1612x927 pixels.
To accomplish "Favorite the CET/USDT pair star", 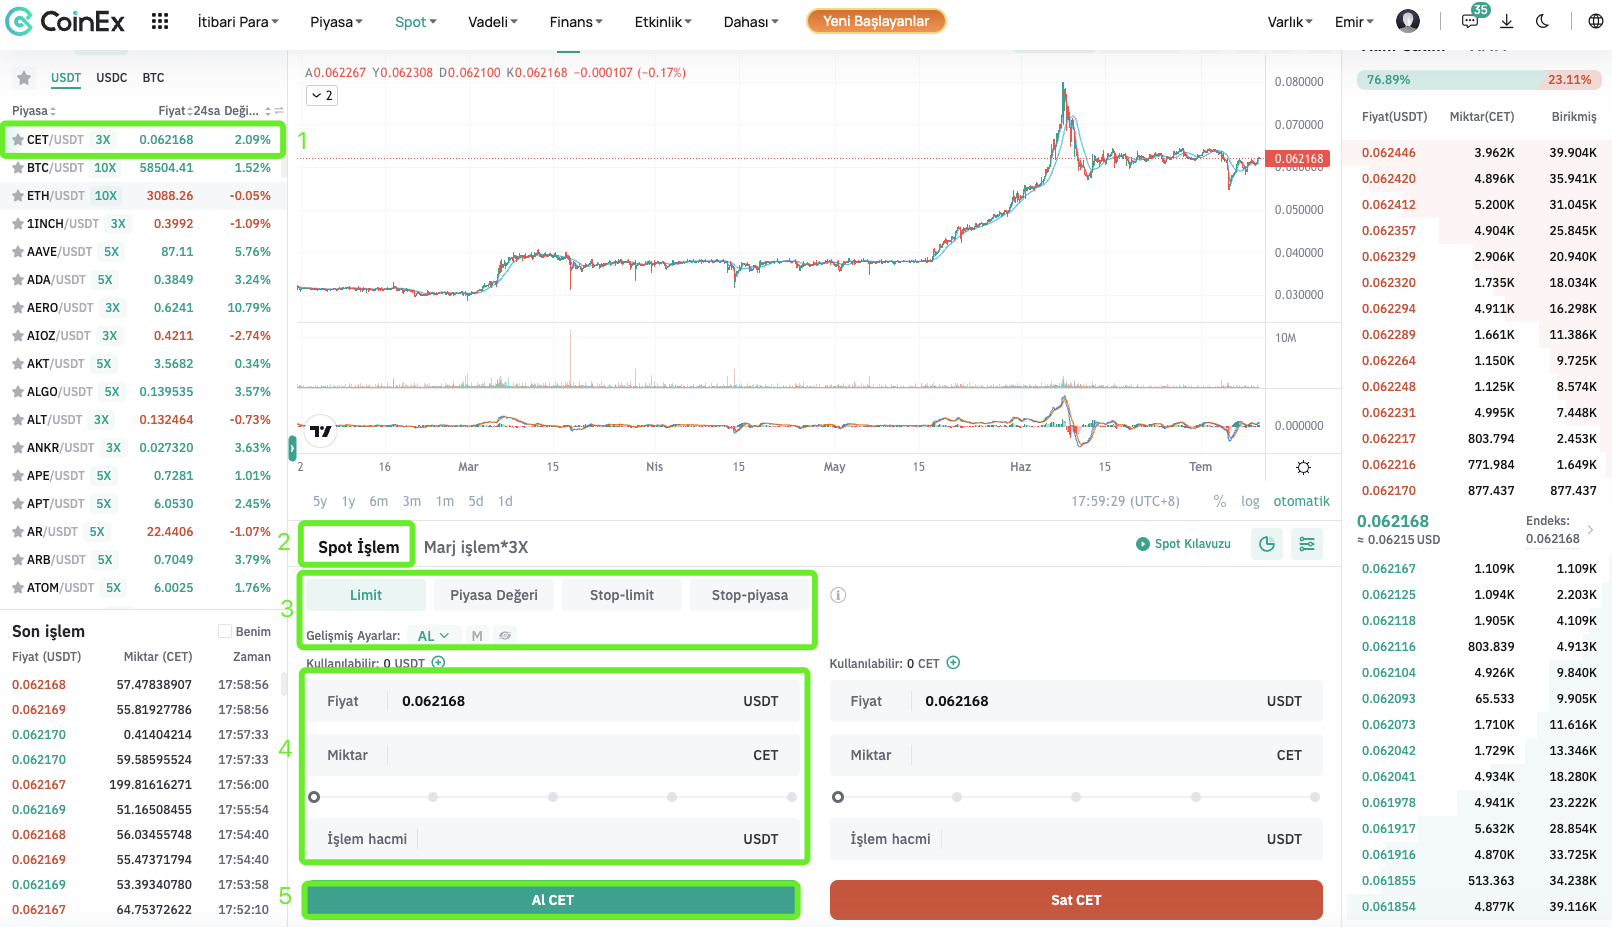I will [17, 140].
